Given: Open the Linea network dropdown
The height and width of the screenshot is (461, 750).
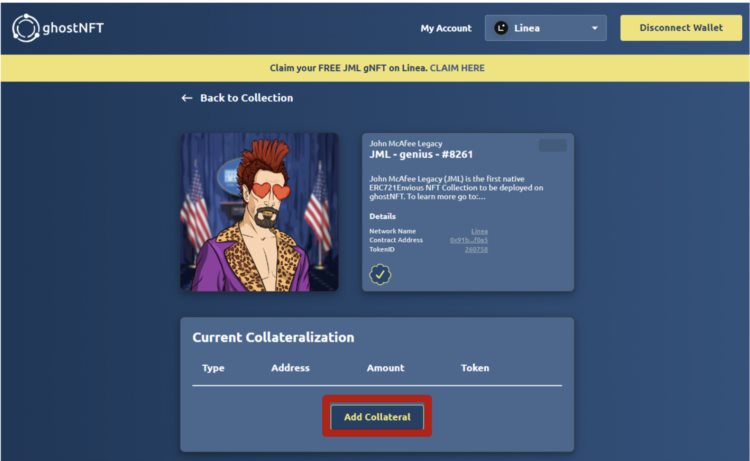Looking at the screenshot, I should point(546,28).
